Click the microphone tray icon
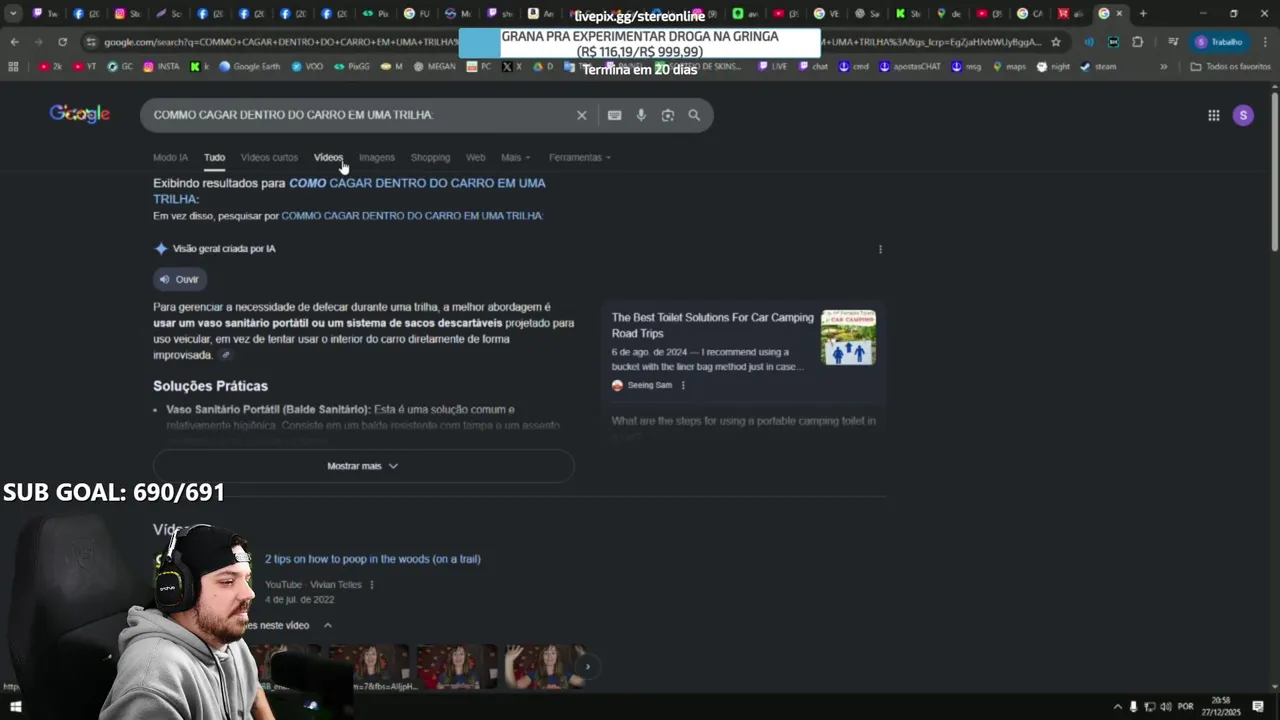 tap(1133, 706)
